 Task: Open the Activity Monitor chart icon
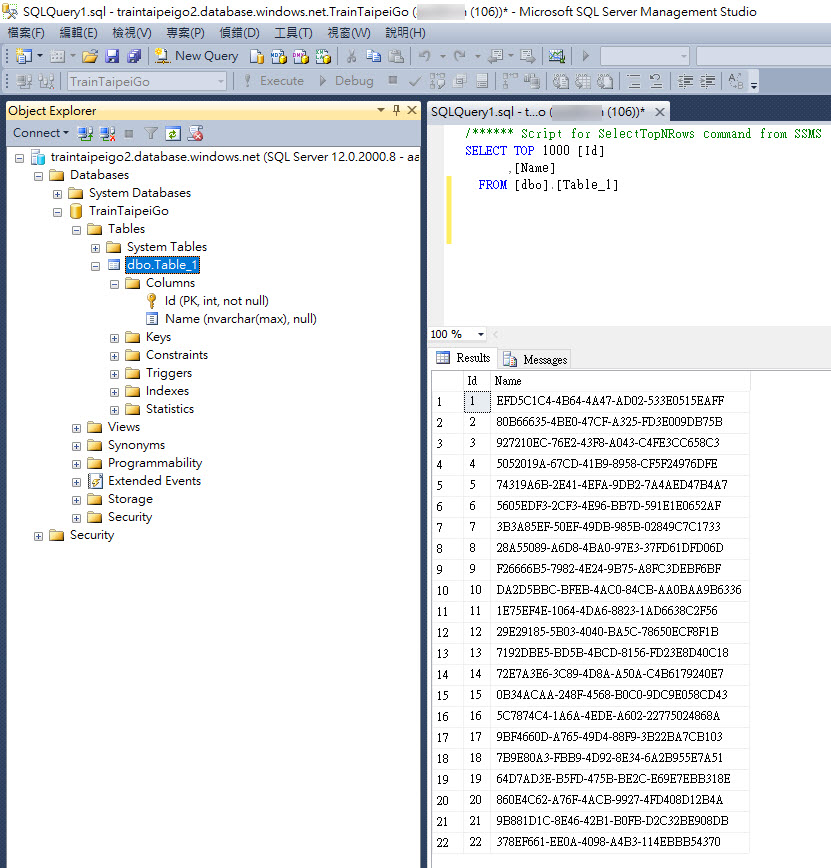(556, 56)
